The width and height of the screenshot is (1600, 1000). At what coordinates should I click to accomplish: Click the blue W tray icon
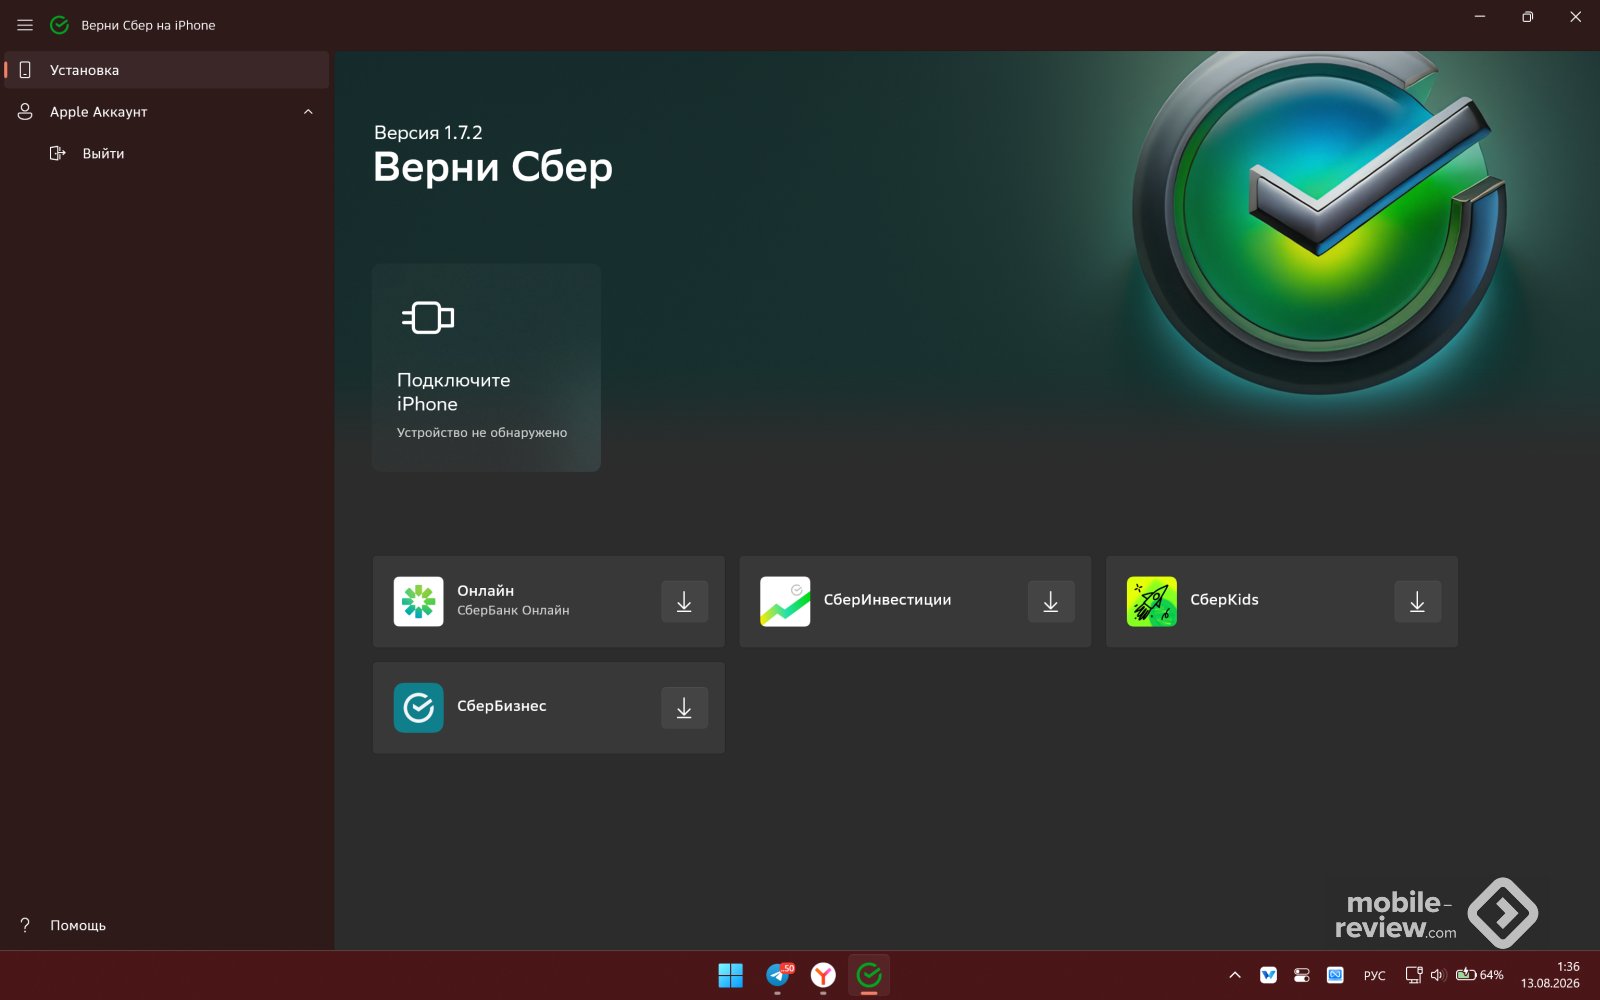coord(1268,975)
